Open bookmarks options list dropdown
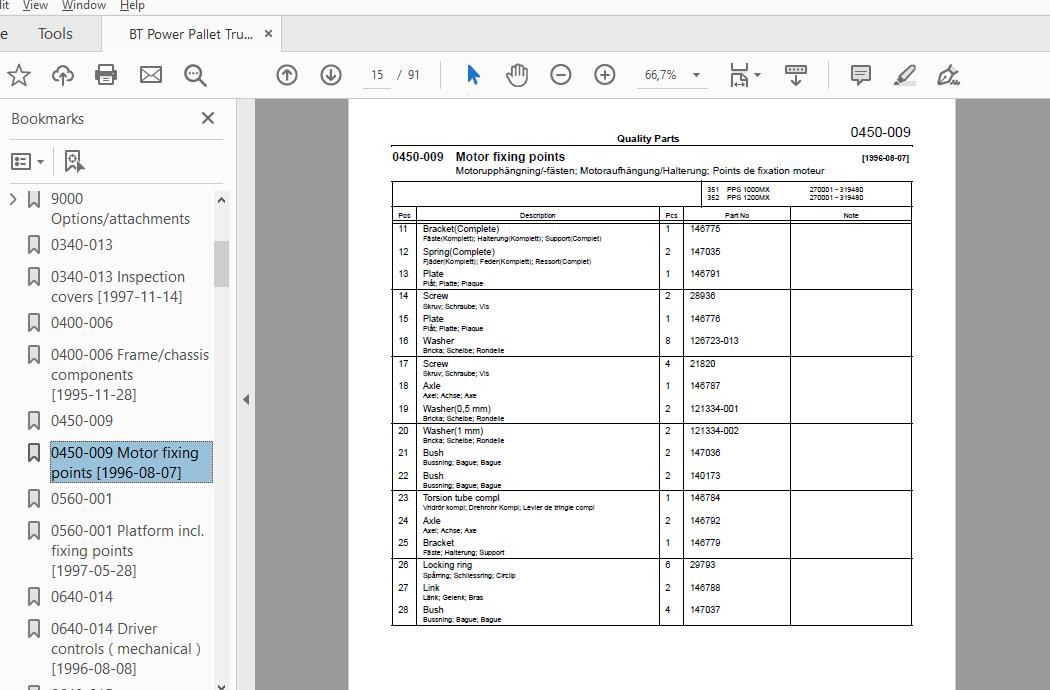 [27, 161]
